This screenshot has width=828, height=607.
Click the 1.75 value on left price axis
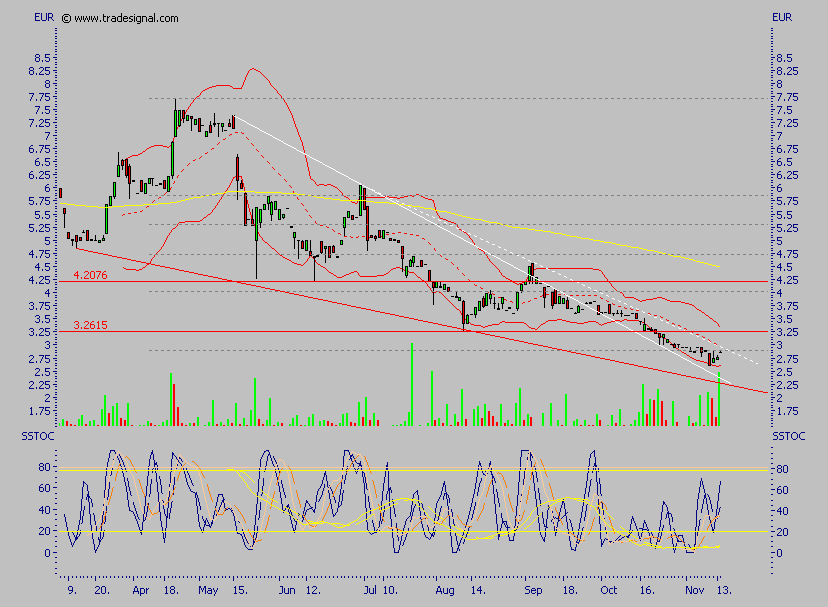pyautogui.click(x=40, y=411)
